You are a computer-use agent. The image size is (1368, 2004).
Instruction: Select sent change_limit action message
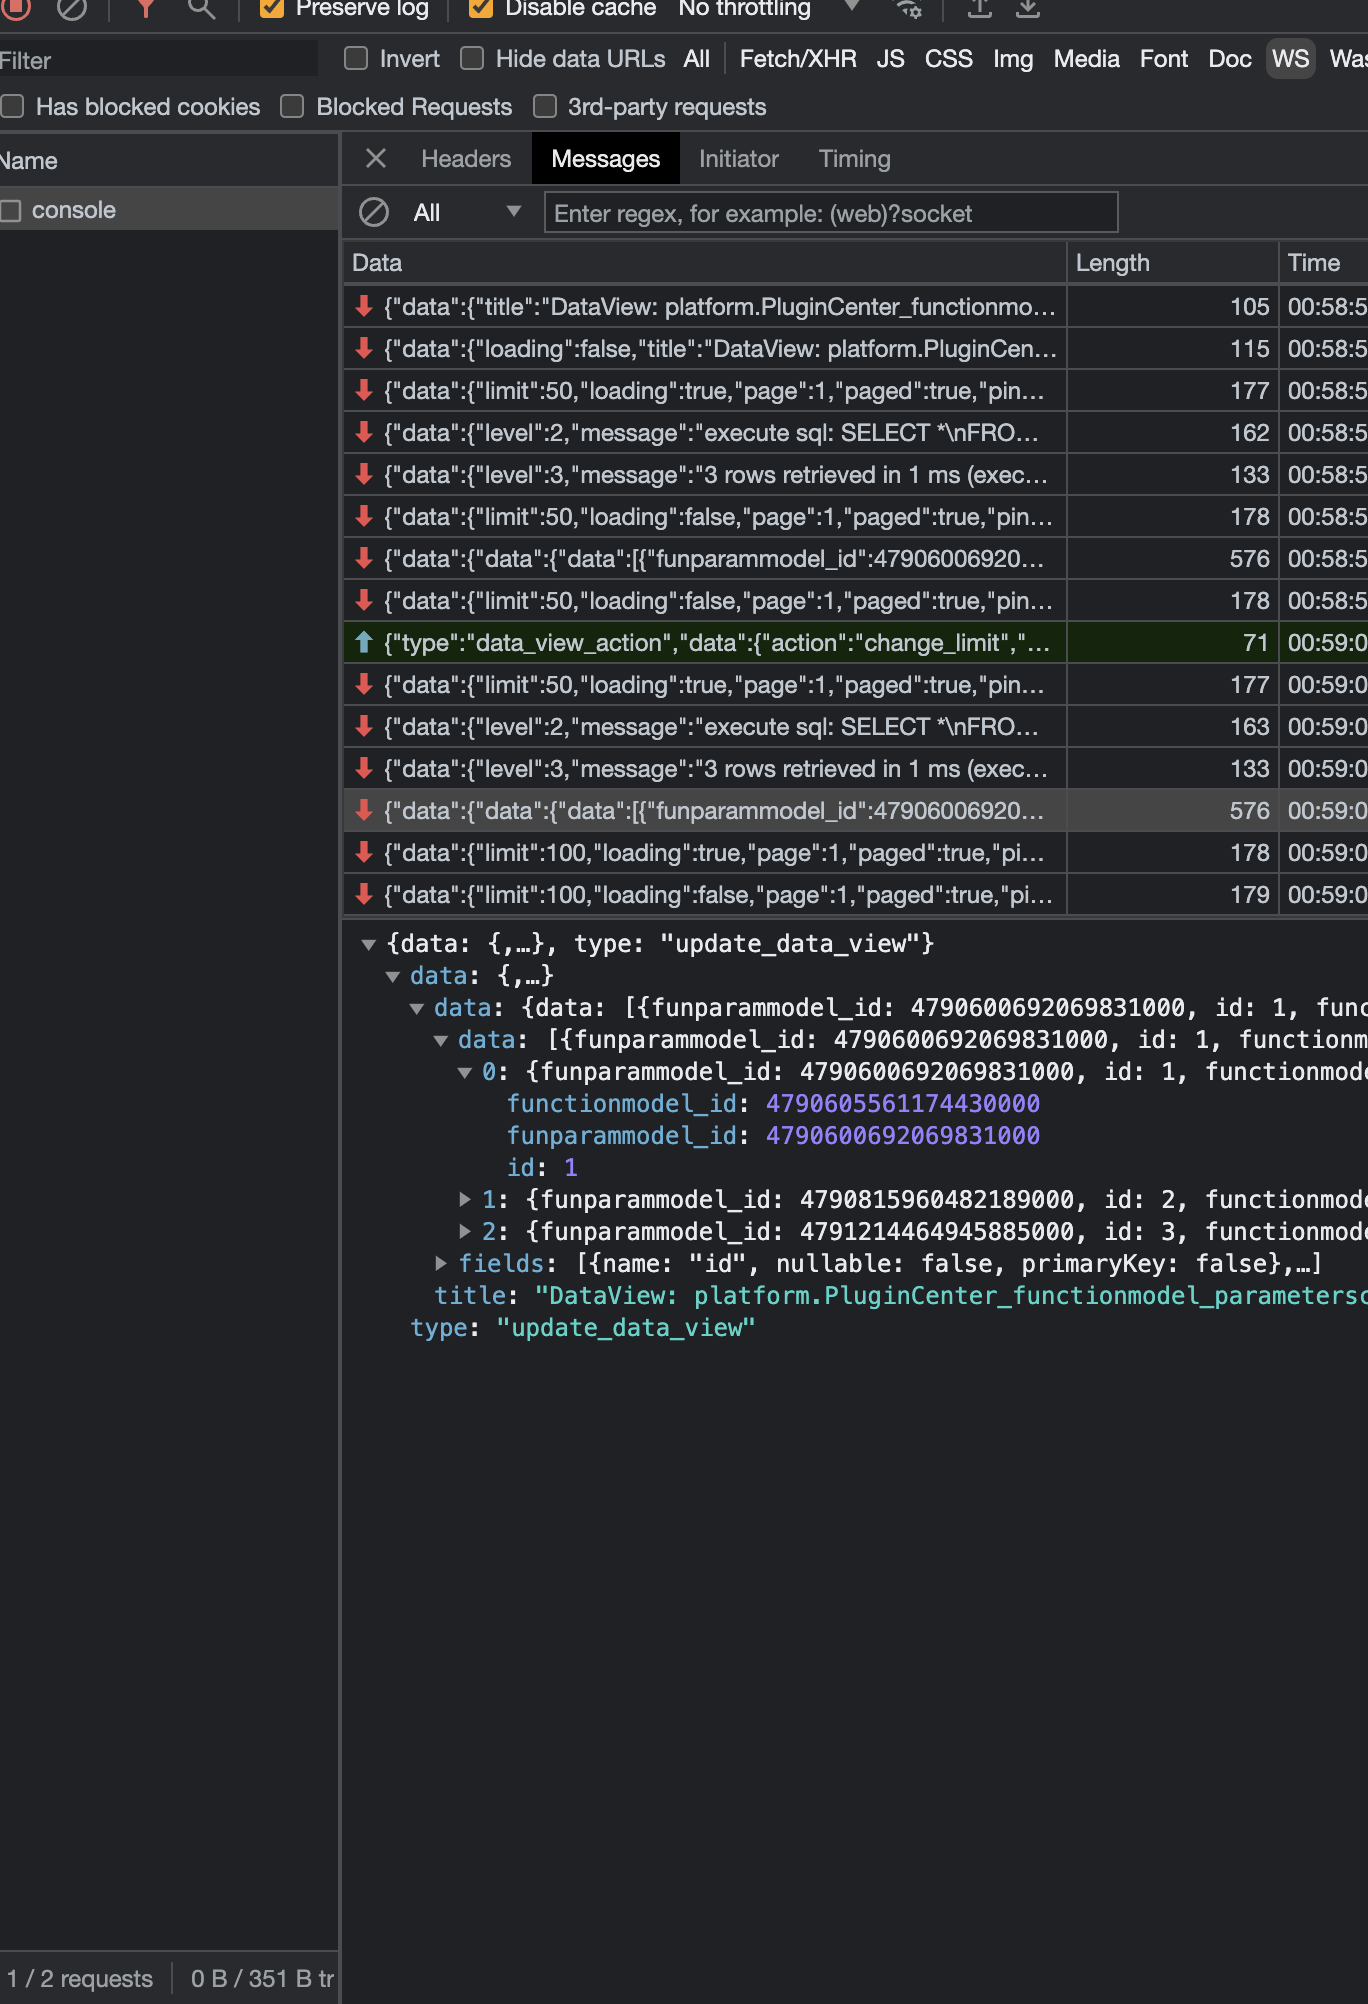tap(856, 643)
